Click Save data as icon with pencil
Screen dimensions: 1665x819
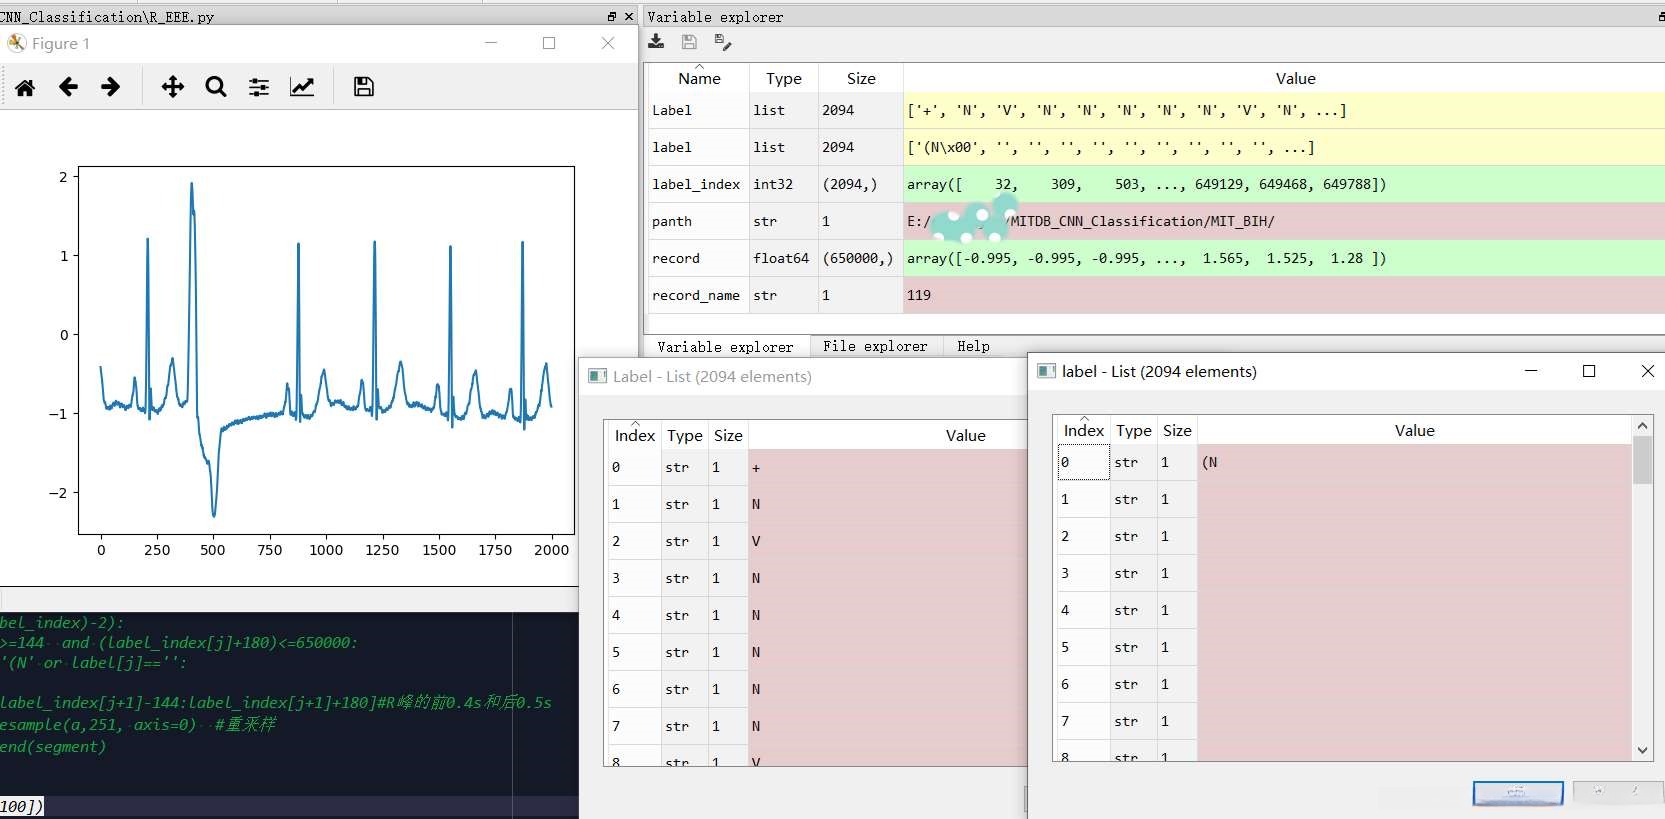click(723, 41)
